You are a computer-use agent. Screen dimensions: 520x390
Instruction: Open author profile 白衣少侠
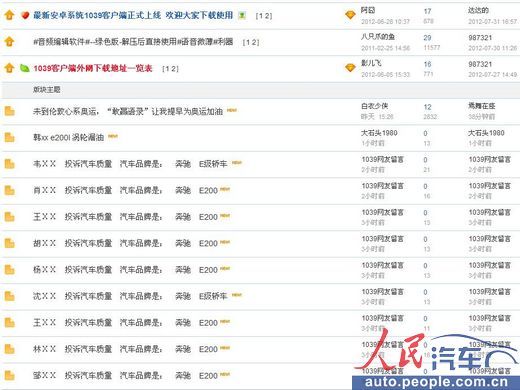click(x=374, y=106)
